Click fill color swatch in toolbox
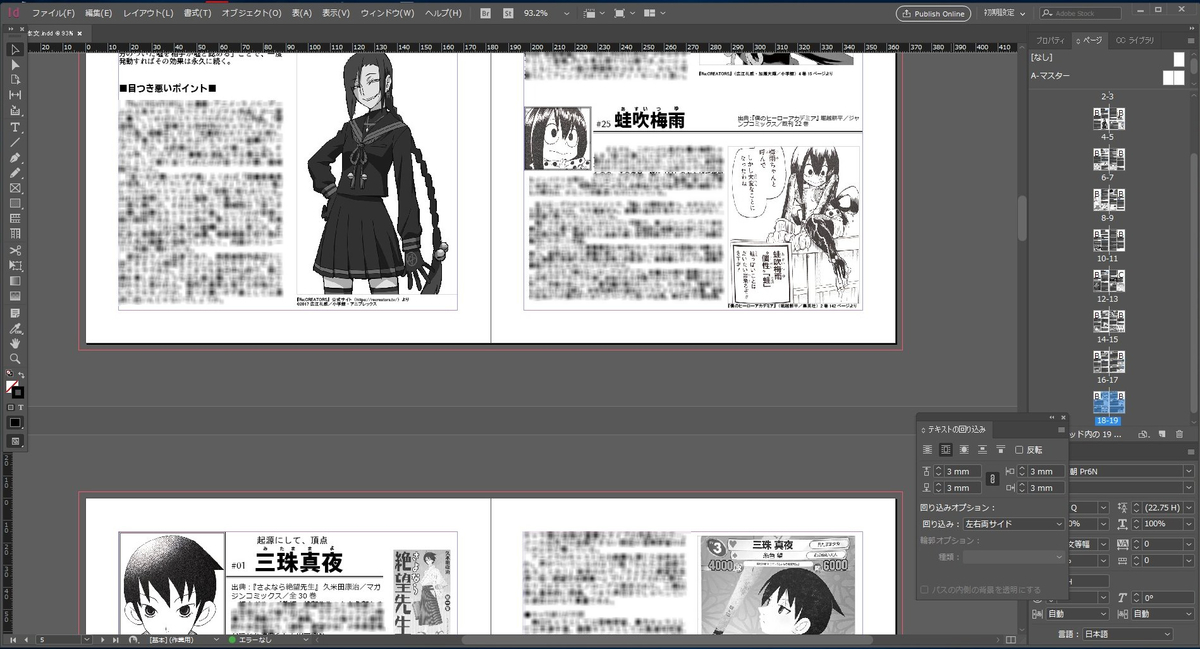 pos(12,386)
